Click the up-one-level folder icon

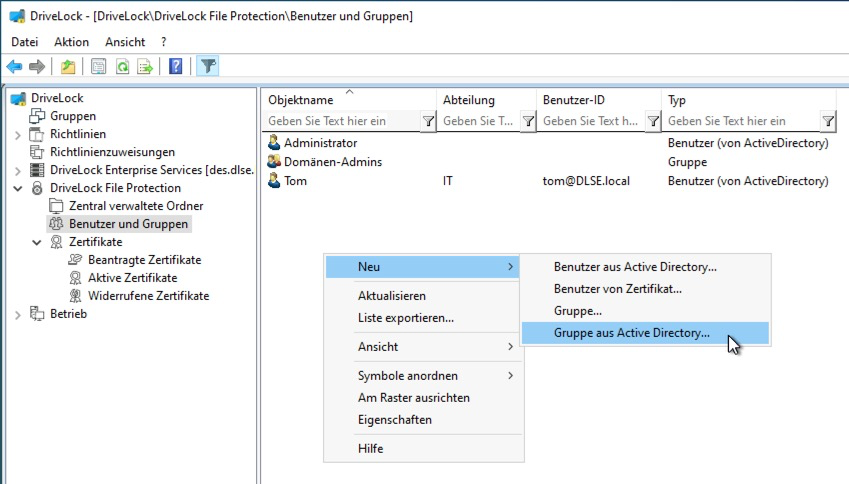(68, 67)
